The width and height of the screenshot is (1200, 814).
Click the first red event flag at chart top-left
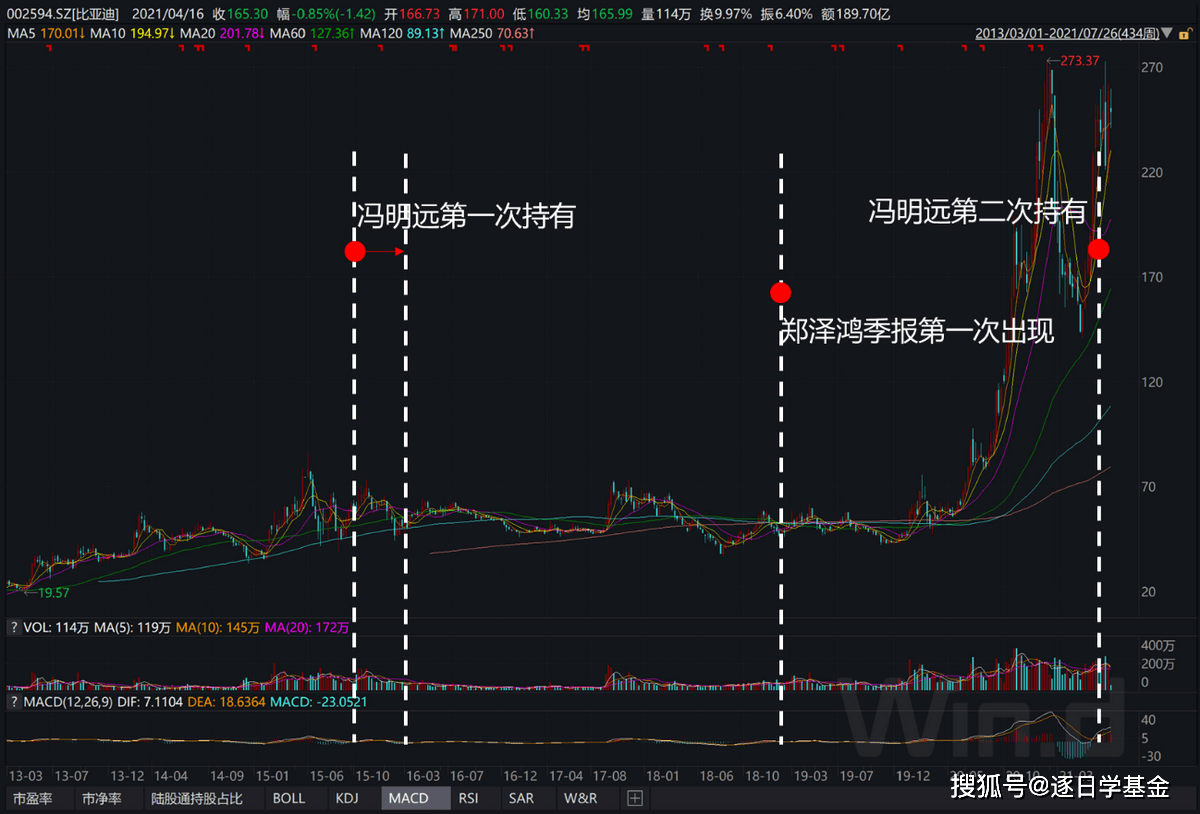pos(48,50)
